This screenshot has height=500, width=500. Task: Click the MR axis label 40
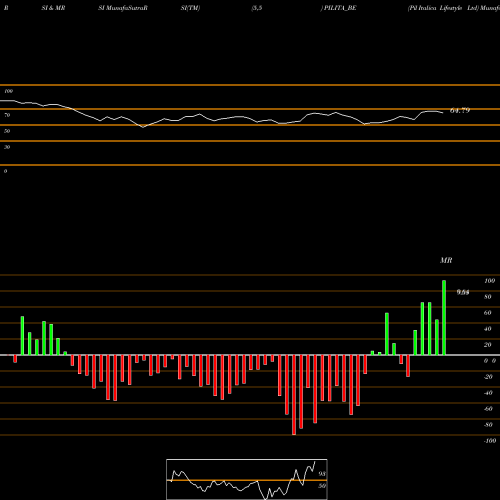(x=488, y=329)
